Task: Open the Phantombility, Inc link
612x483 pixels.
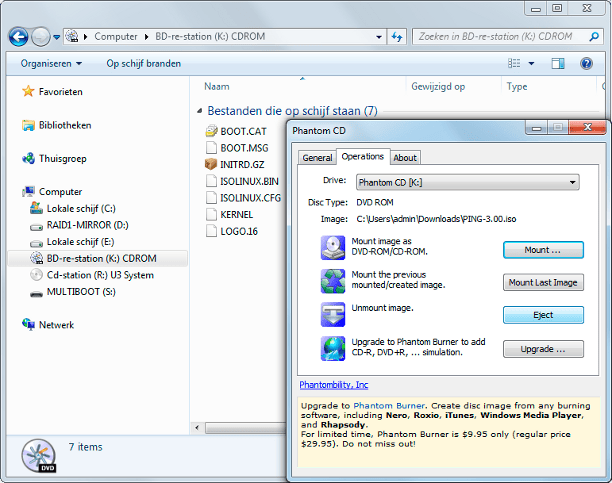Action: click(334, 385)
